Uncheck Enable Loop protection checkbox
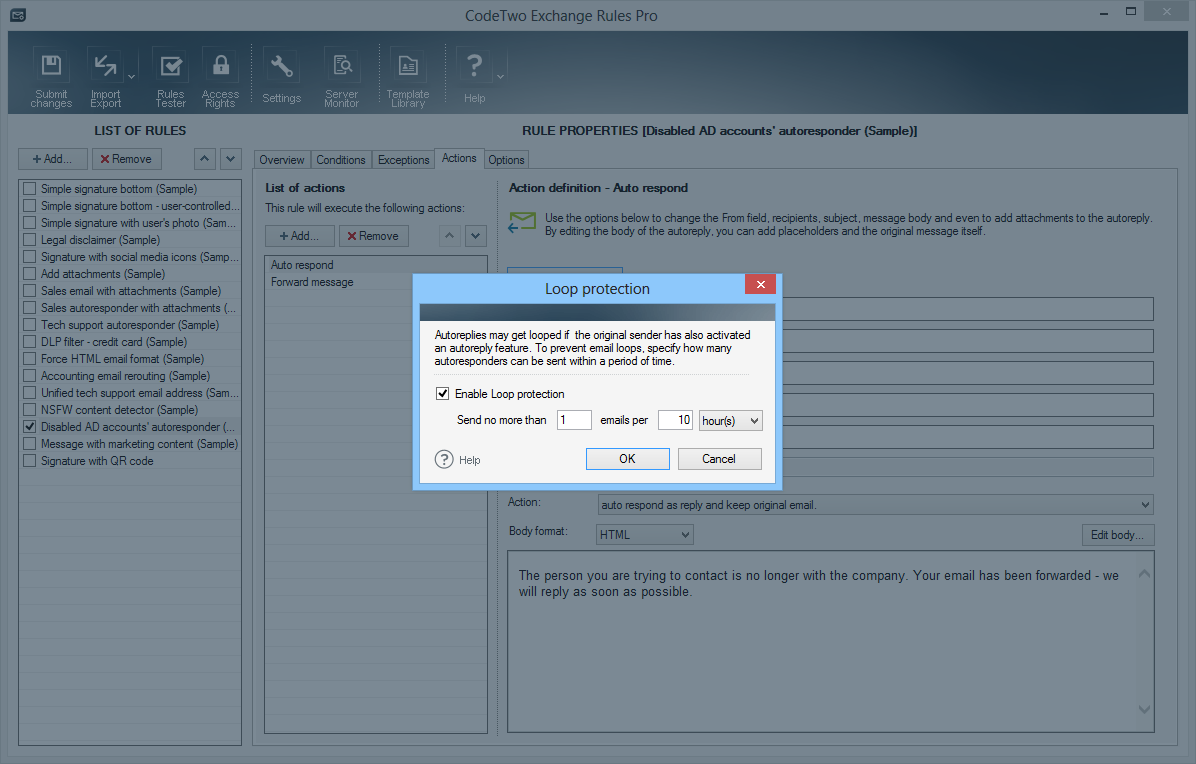Image resolution: width=1196 pixels, height=764 pixels. pos(443,394)
